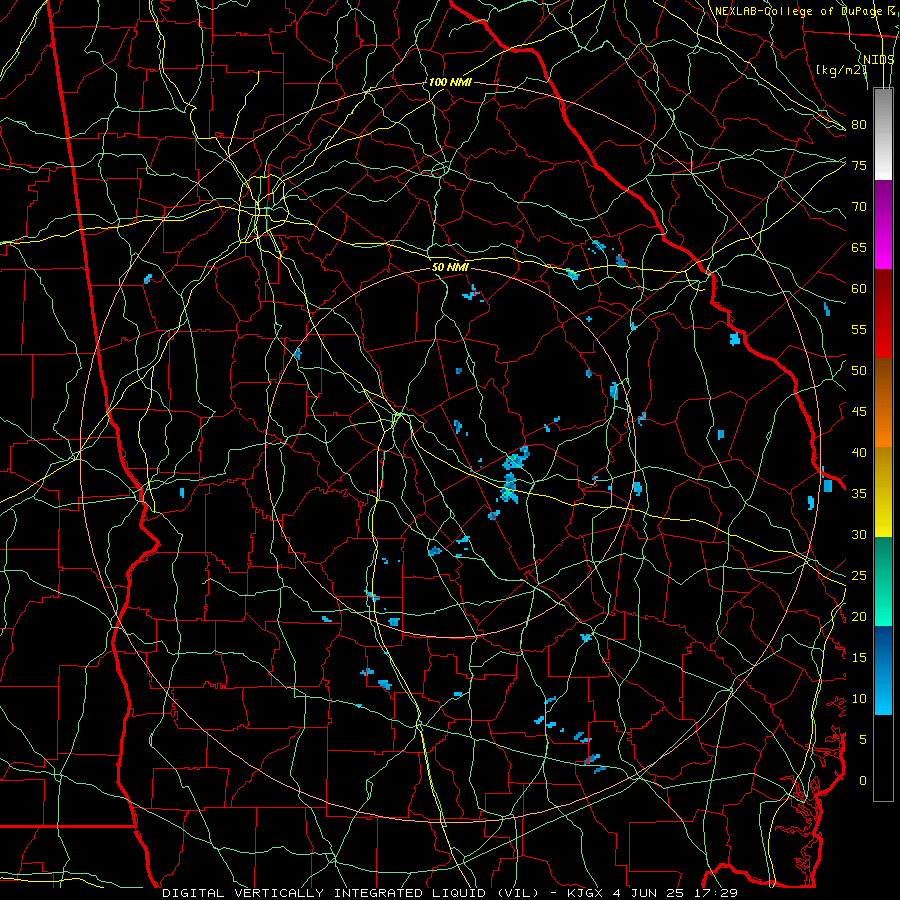Pick the magenta-purple segment of the color bar
Image resolution: width=900 pixels, height=900 pixels.
pos(883,224)
